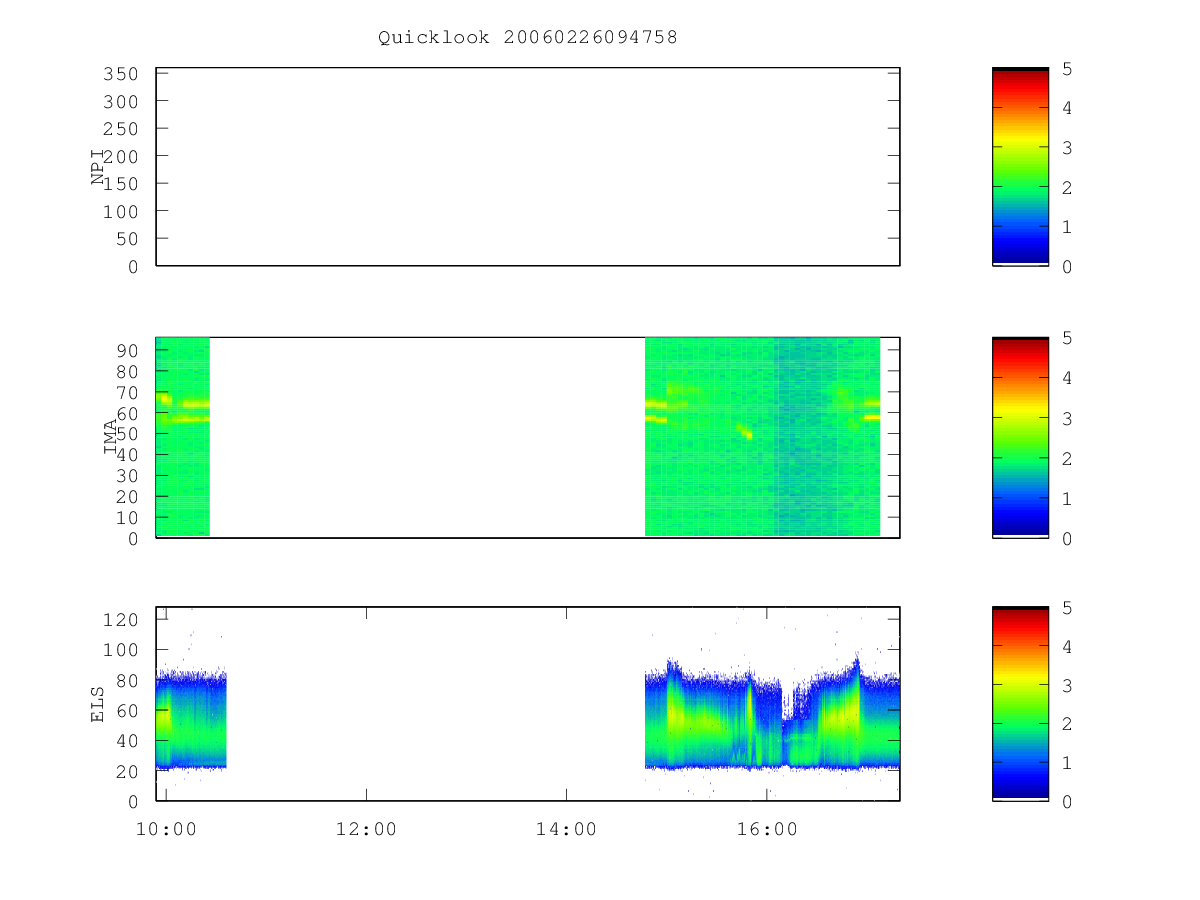Select the NPI y-axis label
The image size is (1200, 900).
coord(98,166)
